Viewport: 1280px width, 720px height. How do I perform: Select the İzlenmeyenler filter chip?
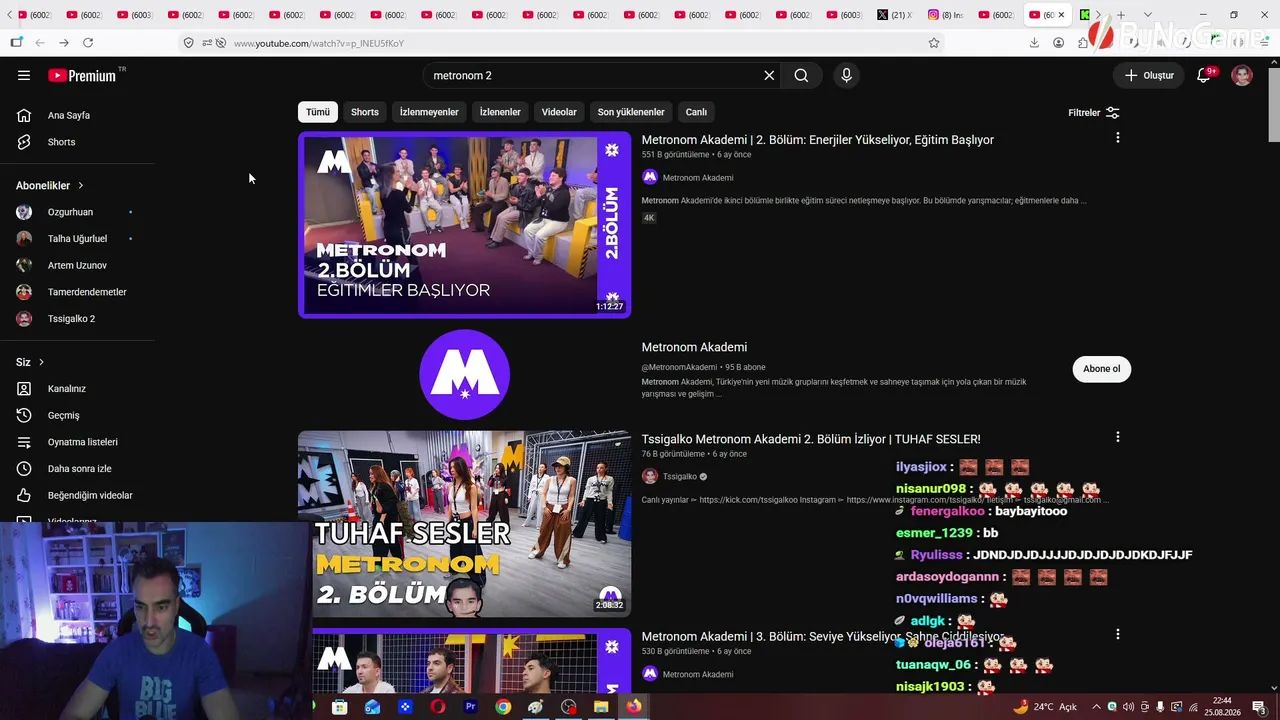click(429, 112)
